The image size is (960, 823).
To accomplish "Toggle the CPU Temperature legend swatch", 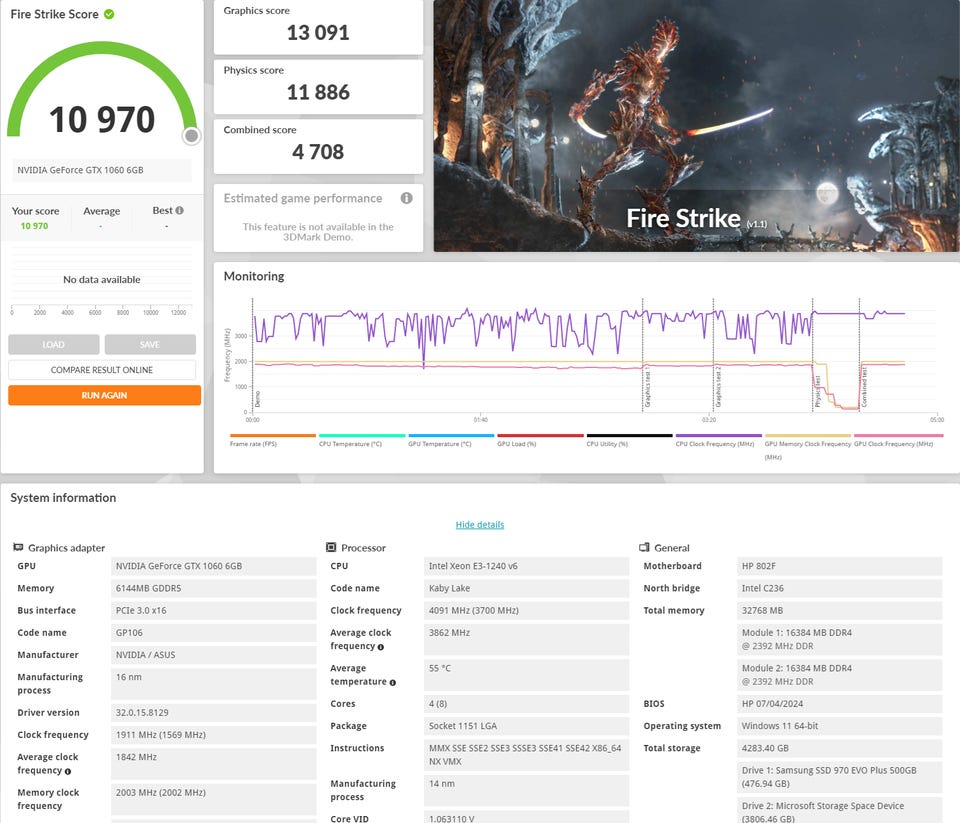I will pos(362,435).
